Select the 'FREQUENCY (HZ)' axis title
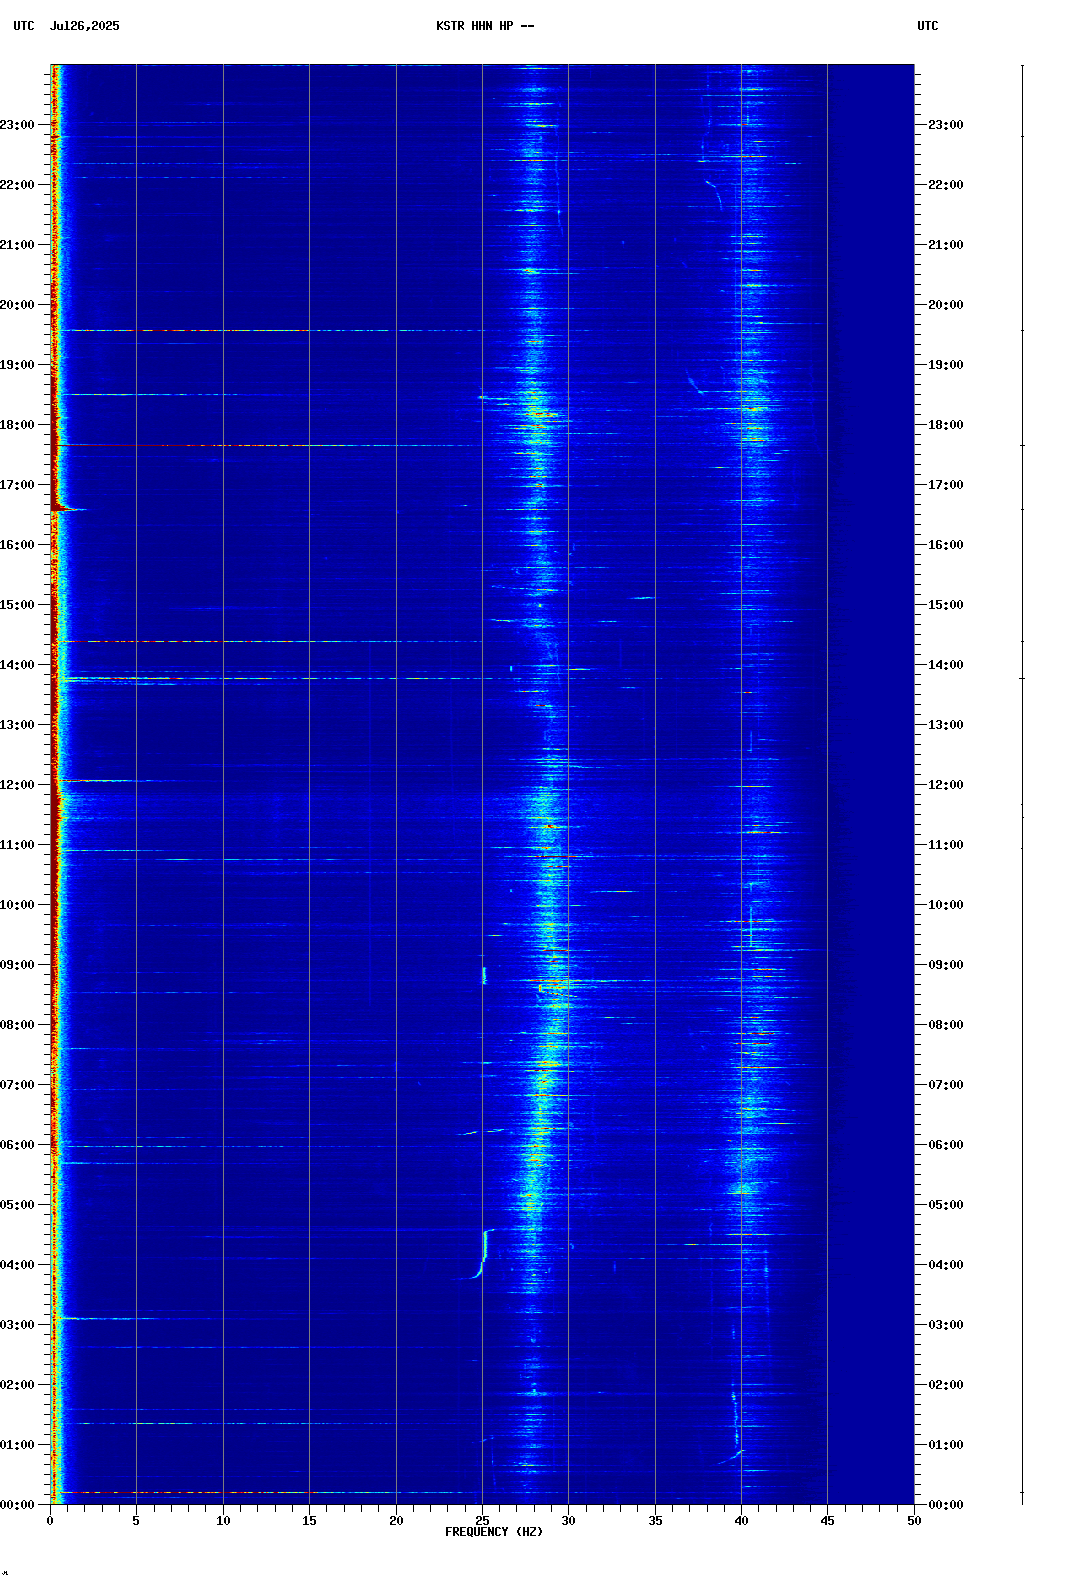 pos(494,1532)
